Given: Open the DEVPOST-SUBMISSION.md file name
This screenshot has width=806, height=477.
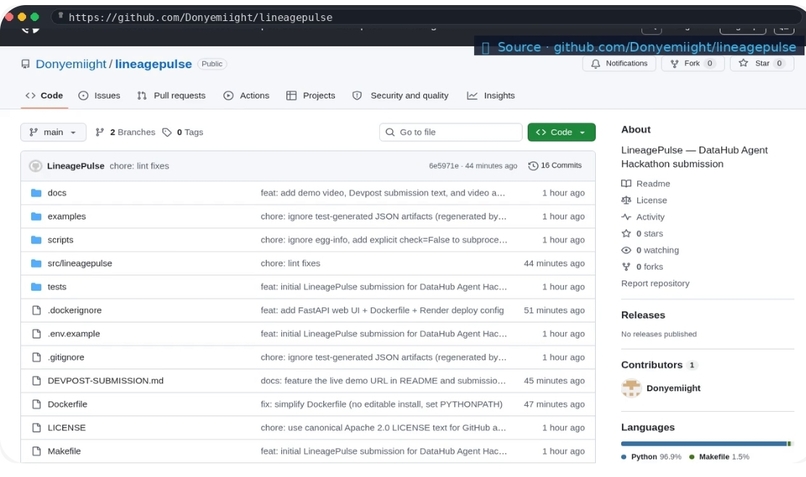Looking at the screenshot, I should 105,381.
